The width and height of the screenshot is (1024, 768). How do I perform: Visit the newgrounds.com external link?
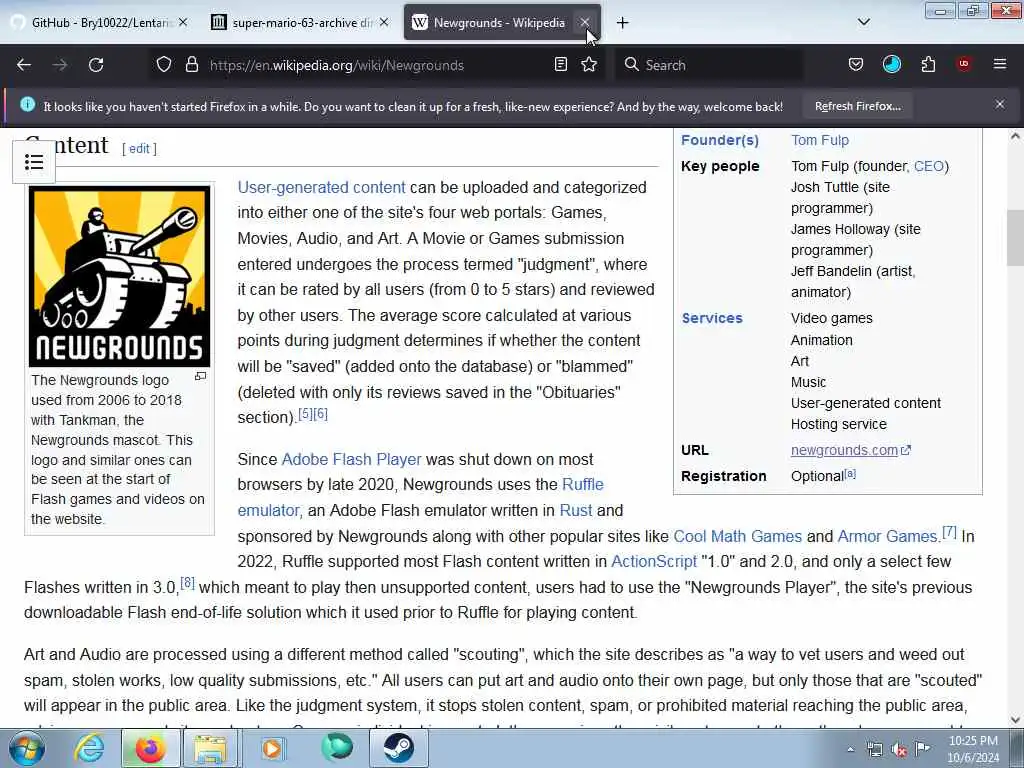[850, 450]
